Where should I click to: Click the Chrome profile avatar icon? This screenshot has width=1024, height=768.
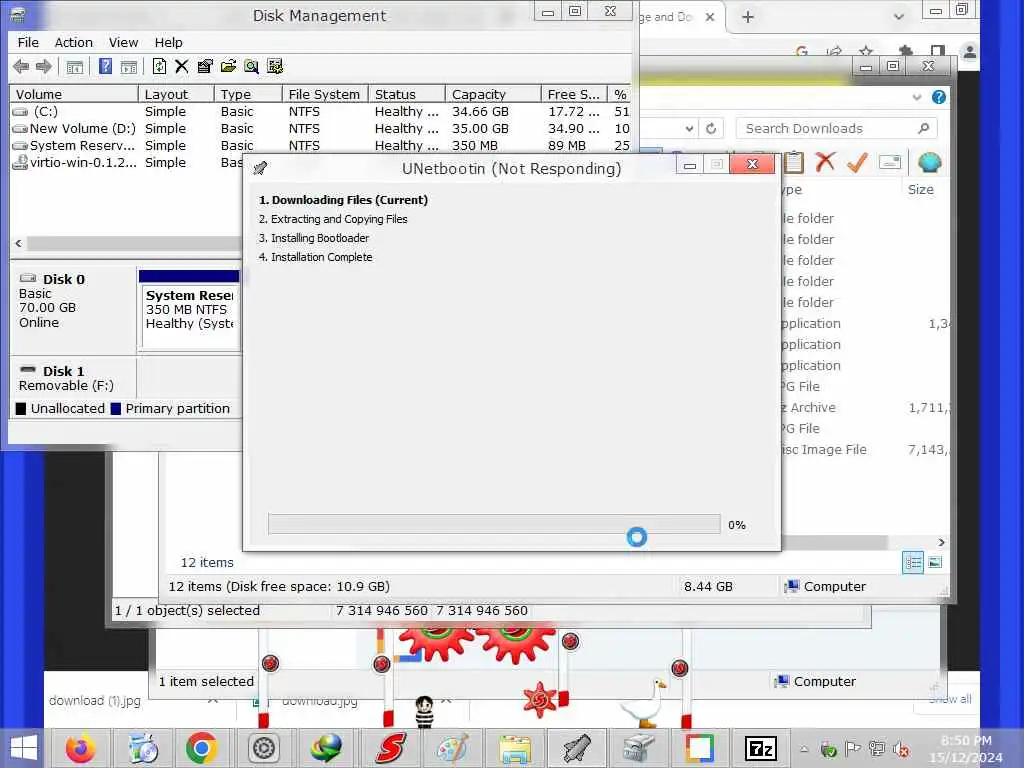pyautogui.click(x=969, y=52)
